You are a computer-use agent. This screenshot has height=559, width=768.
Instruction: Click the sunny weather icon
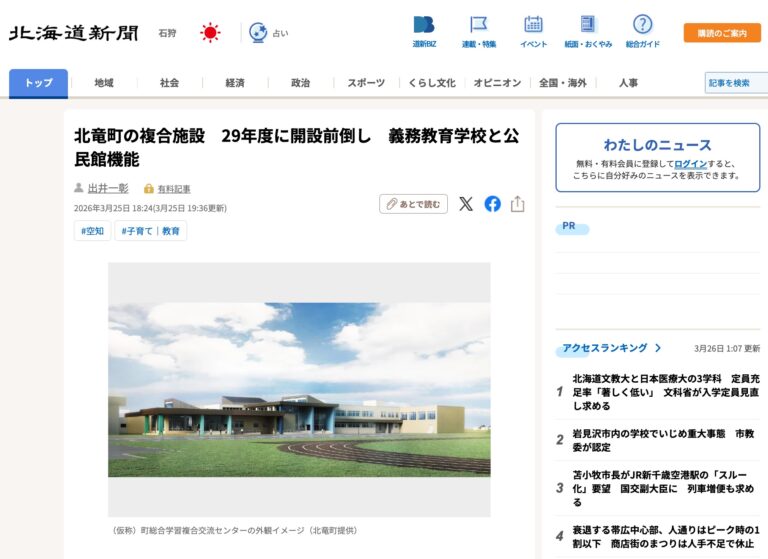point(210,33)
